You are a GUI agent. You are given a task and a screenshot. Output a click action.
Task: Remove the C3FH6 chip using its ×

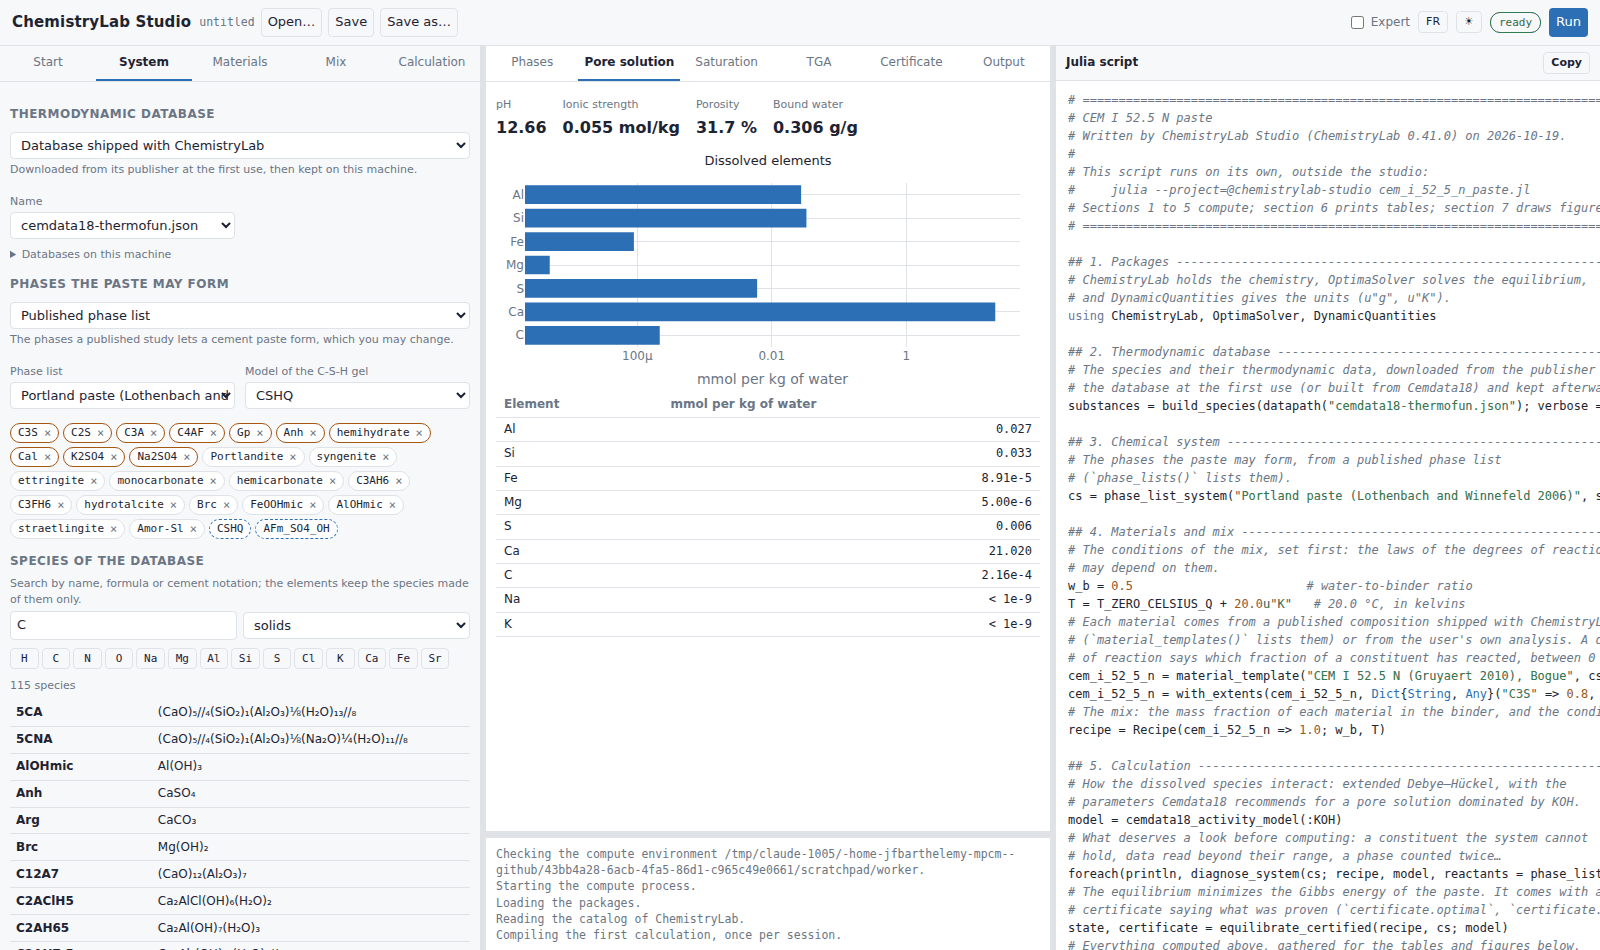61,505
